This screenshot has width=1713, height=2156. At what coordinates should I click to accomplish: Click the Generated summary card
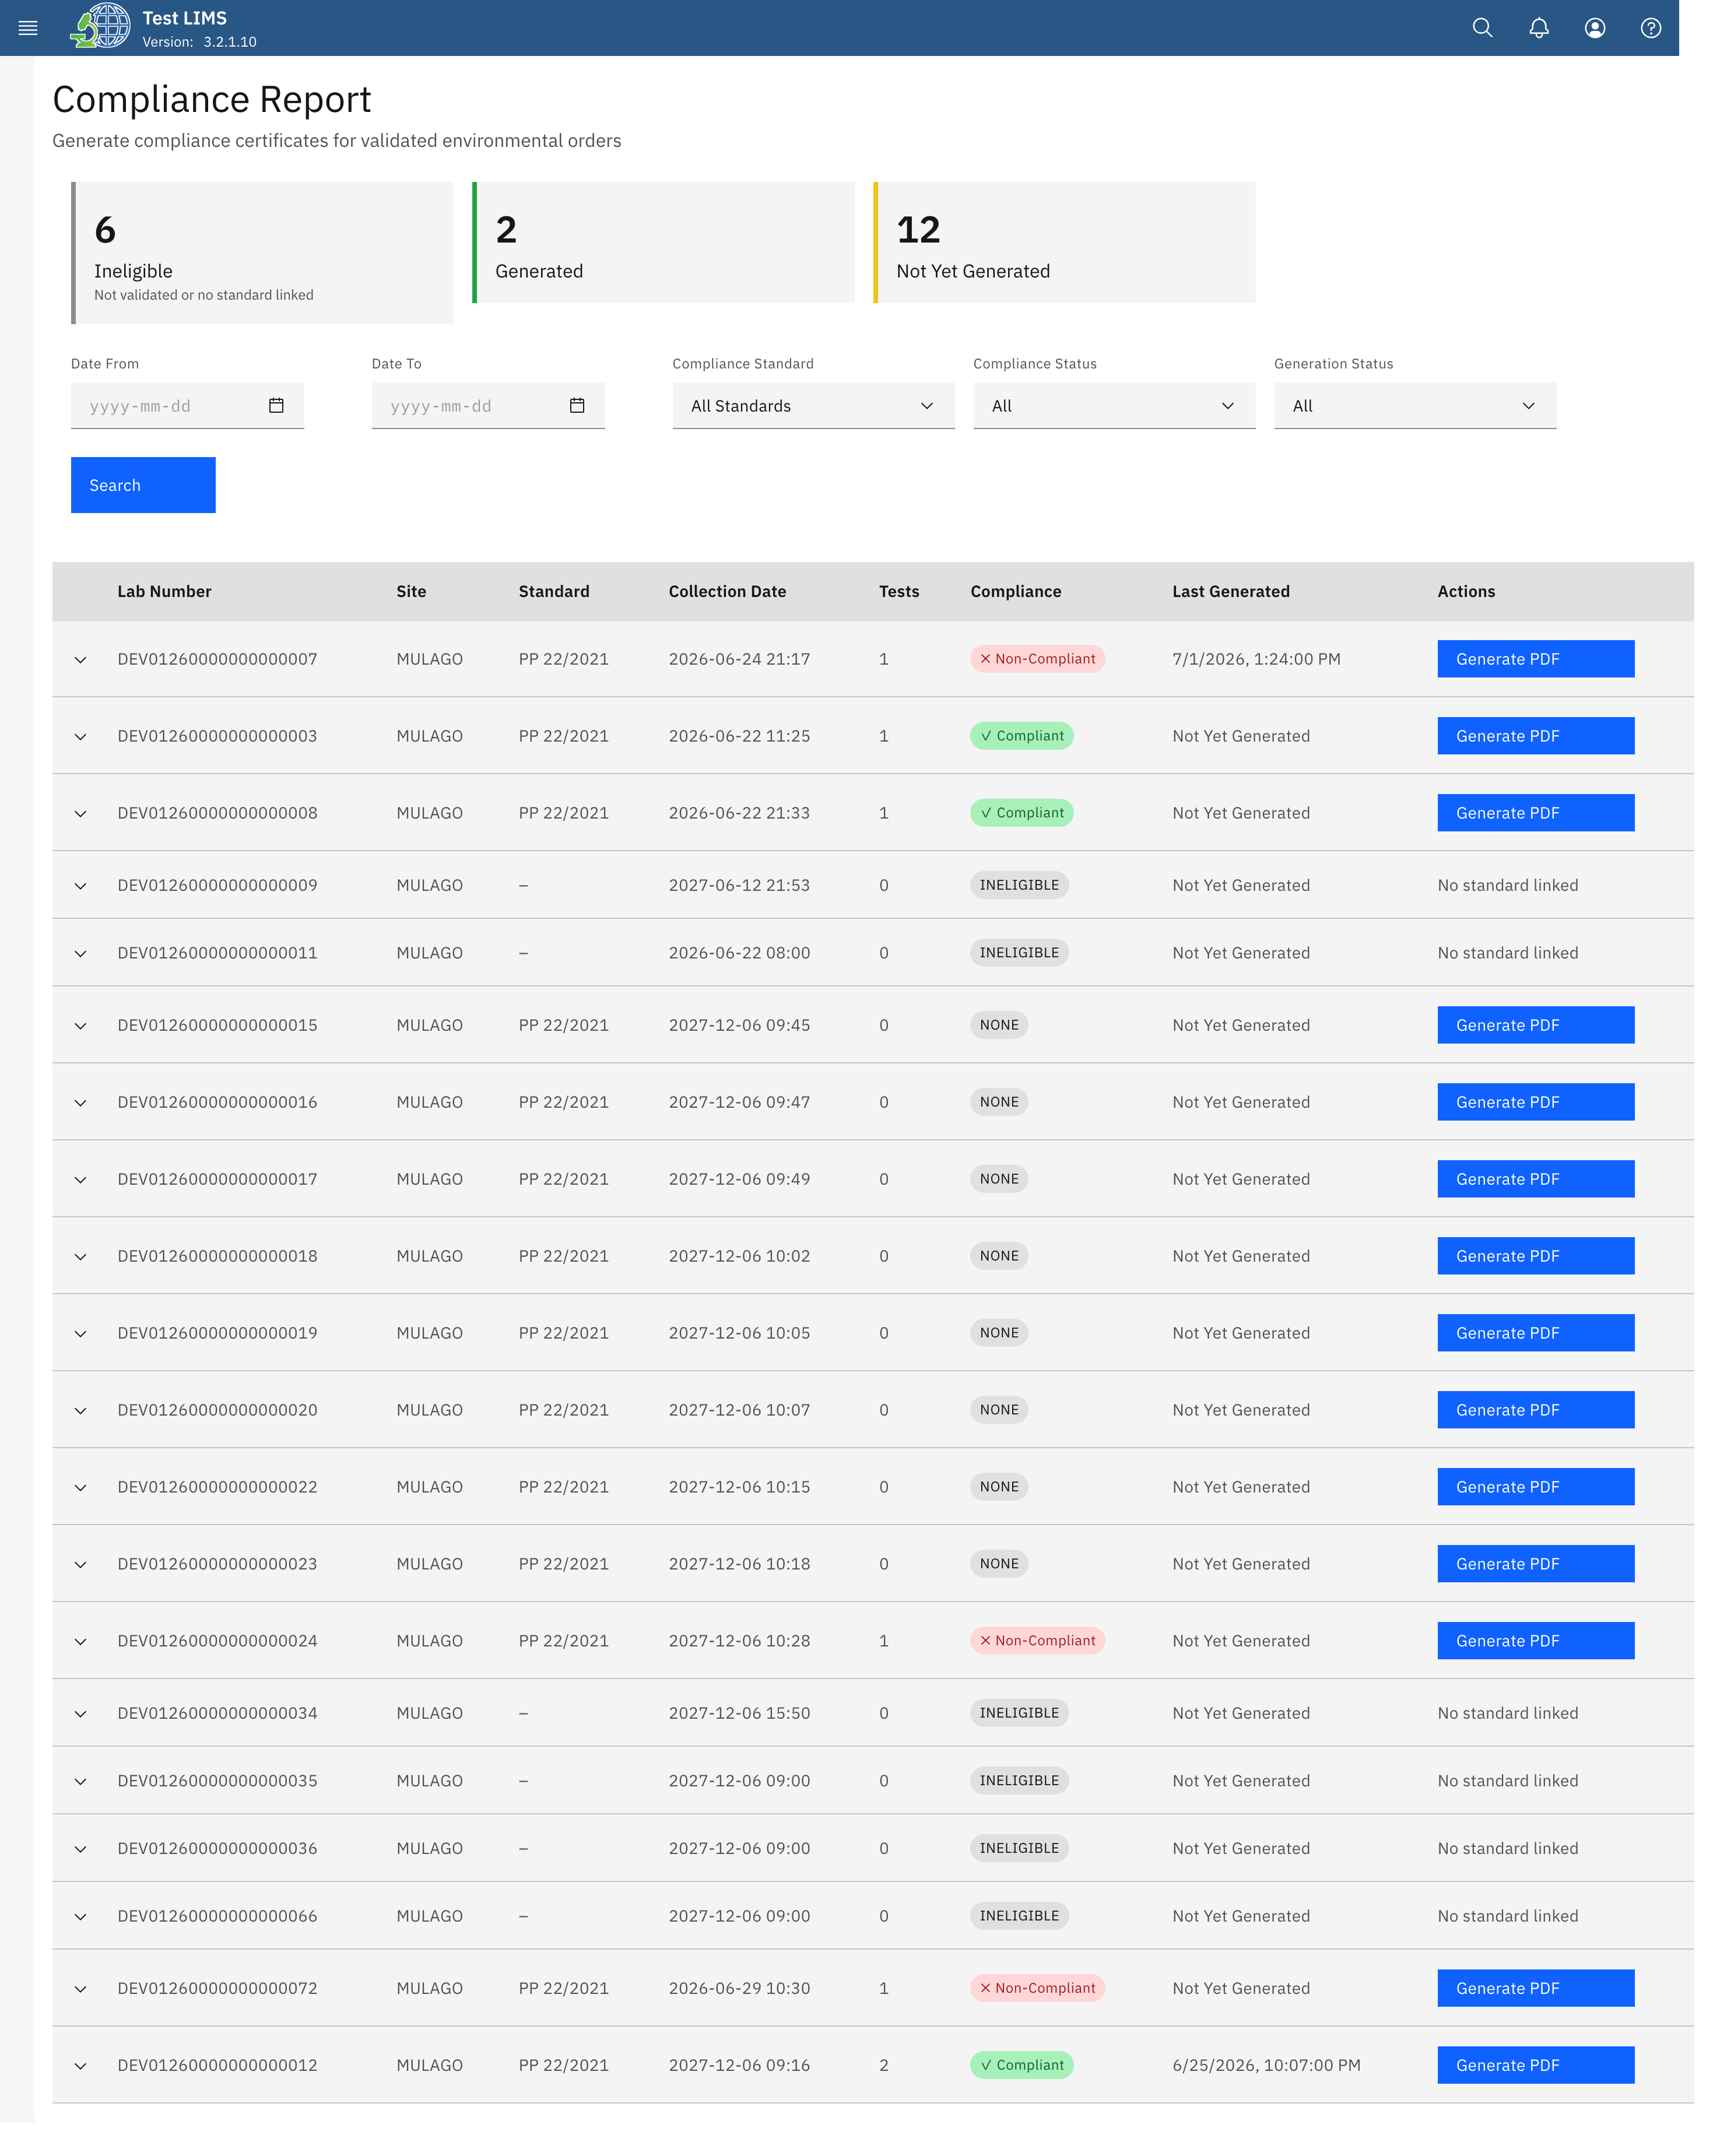663,242
